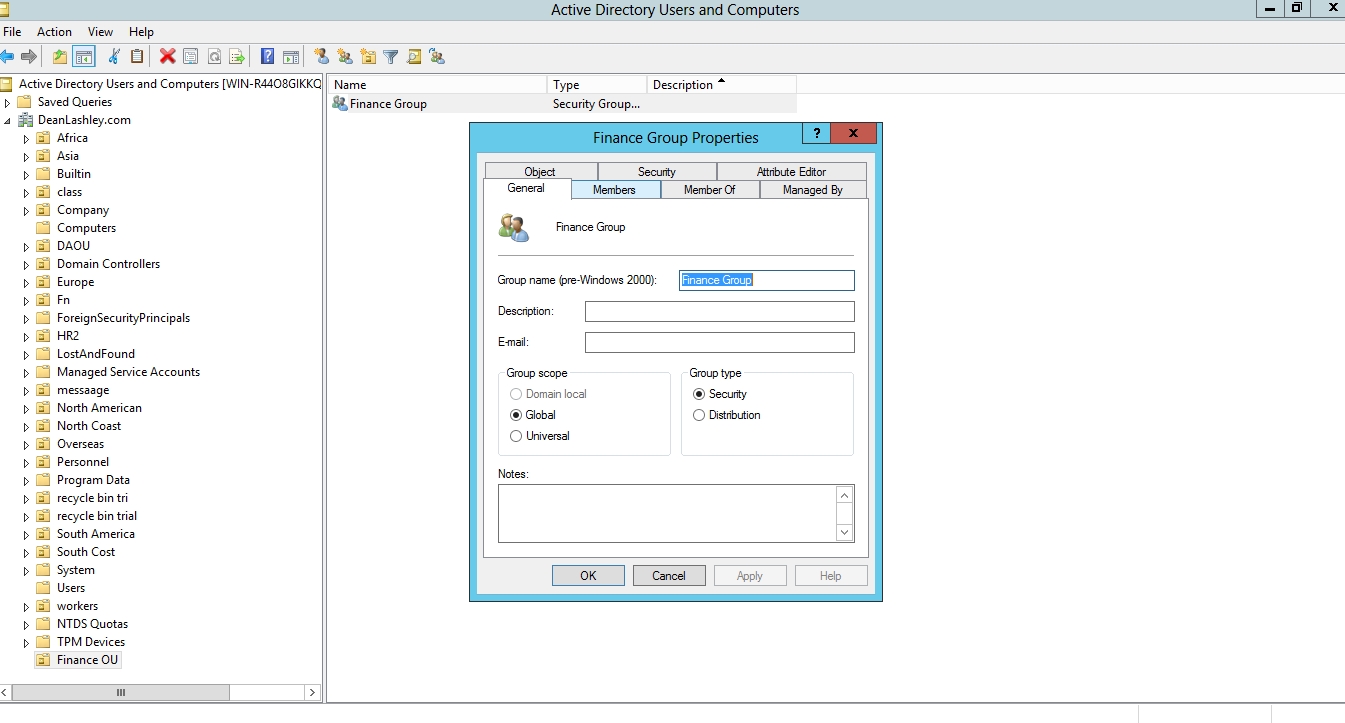This screenshot has width=1345, height=723.
Task: Choose the Global group scope radio button
Action: tap(516, 415)
